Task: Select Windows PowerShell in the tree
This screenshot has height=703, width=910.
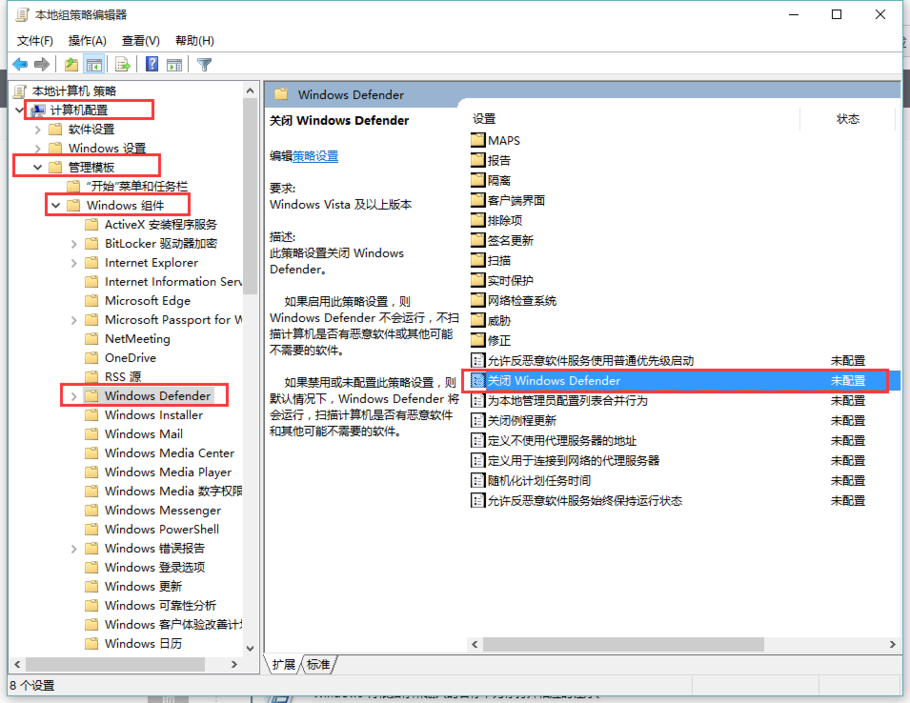Action: click(x=161, y=529)
